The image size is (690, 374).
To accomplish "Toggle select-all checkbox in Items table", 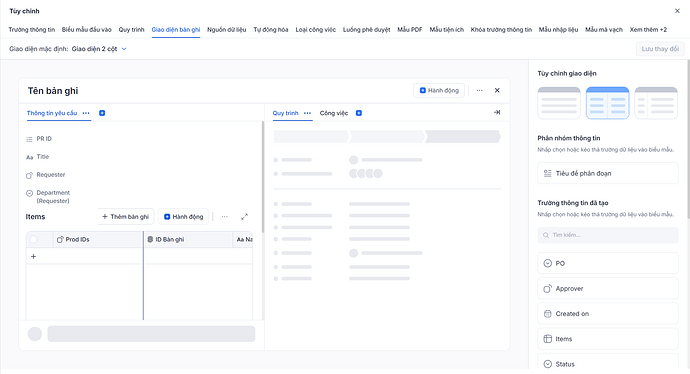I will 33,239.
